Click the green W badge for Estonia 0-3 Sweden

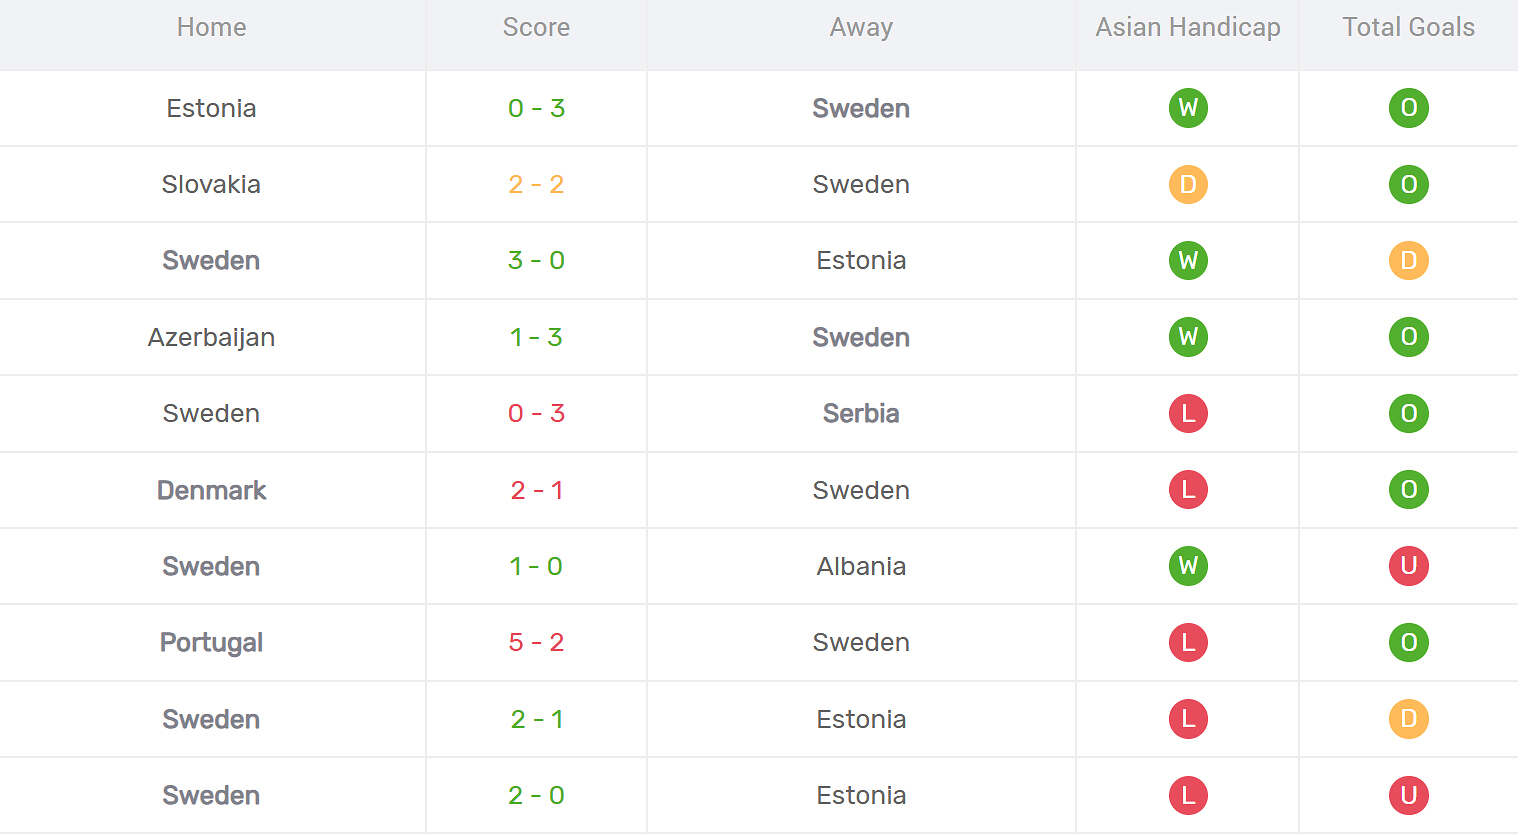click(x=1188, y=108)
